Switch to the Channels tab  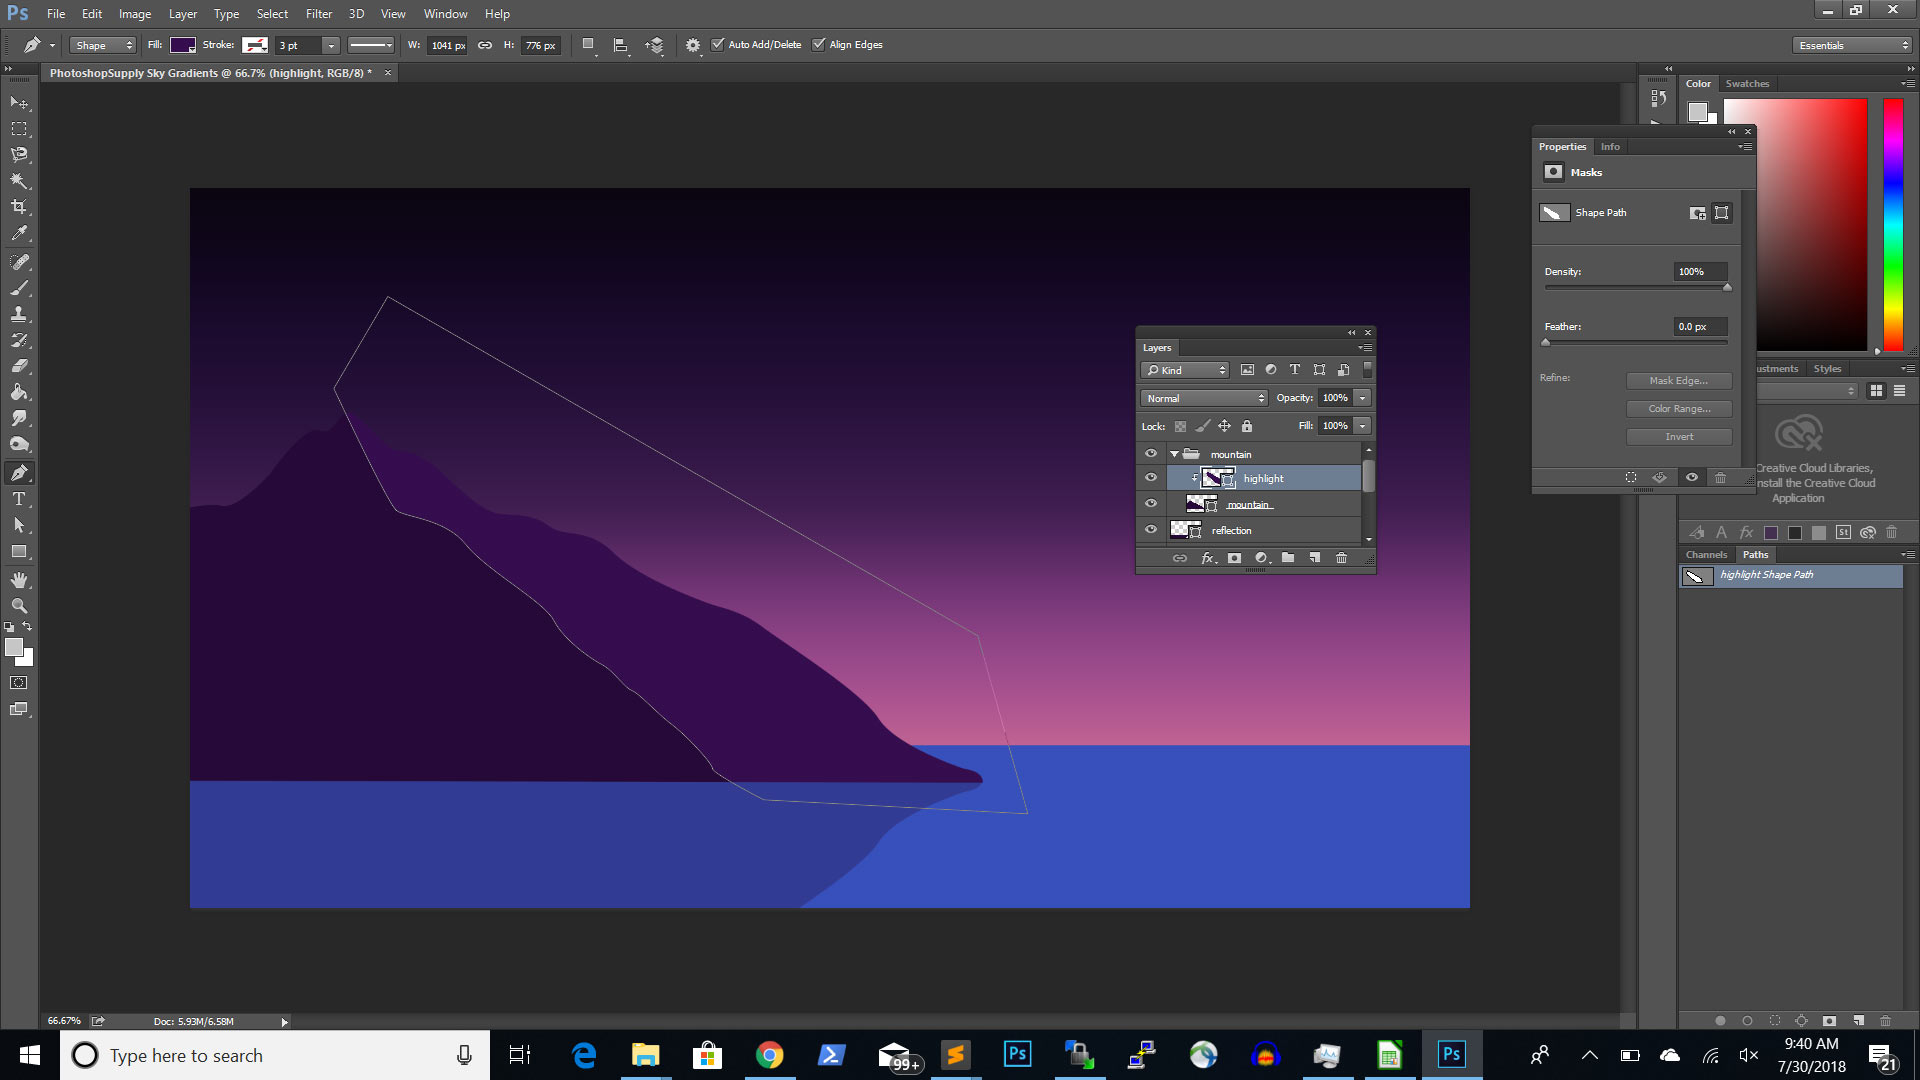pos(1705,553)
